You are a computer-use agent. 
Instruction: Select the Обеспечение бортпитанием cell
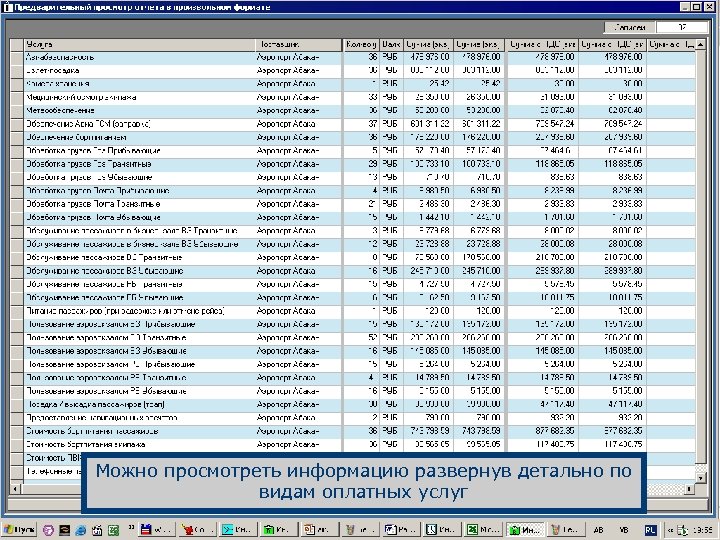139,137
